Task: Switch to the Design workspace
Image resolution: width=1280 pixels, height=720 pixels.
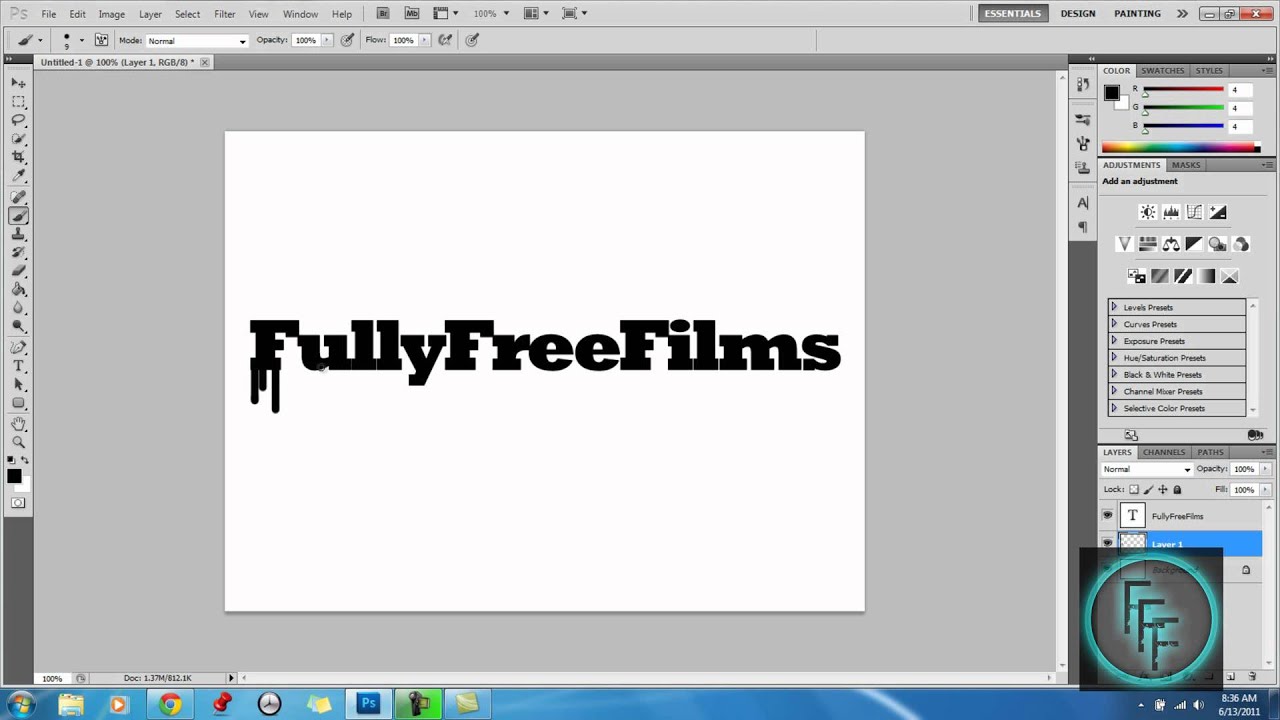Action: click(1078, 14)
